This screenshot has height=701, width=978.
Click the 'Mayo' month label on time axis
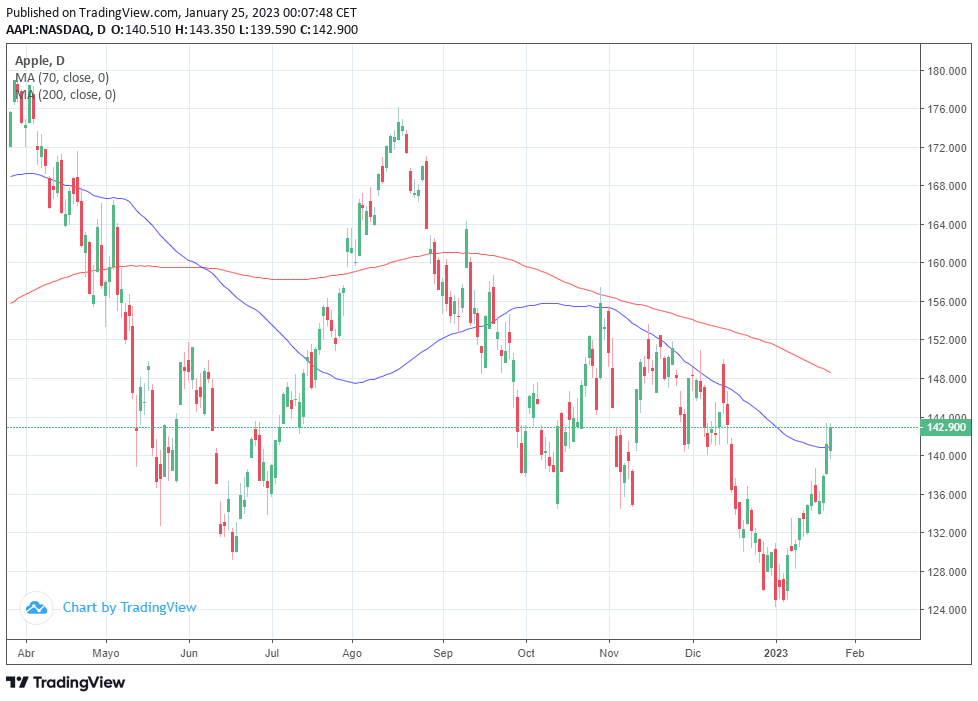pos(105,653)
